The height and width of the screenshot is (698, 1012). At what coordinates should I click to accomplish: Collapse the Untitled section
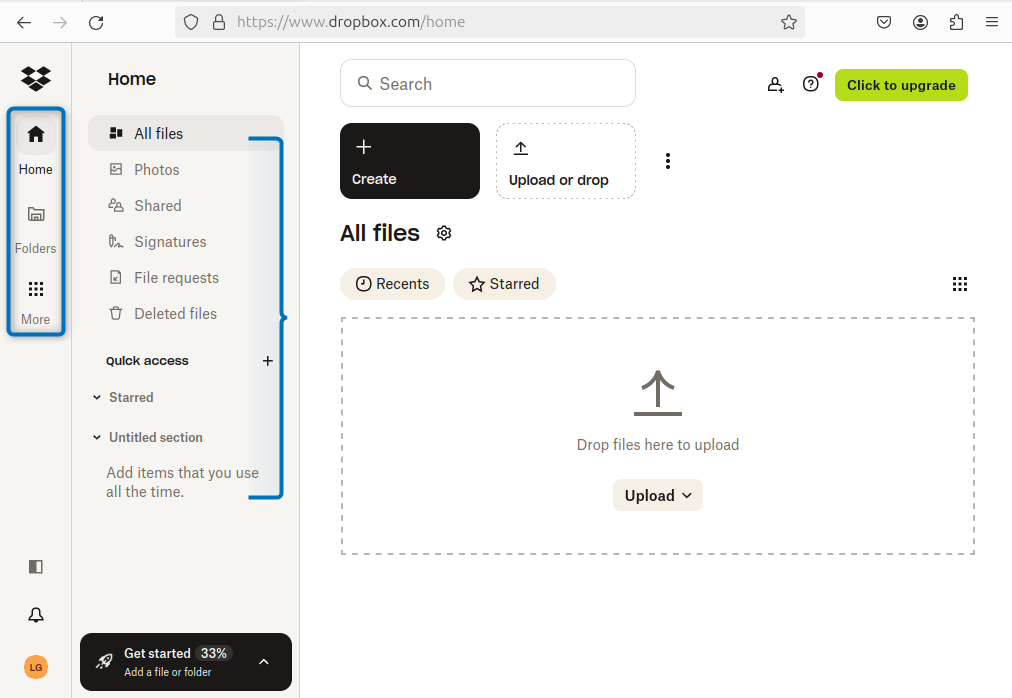[98, 438]
